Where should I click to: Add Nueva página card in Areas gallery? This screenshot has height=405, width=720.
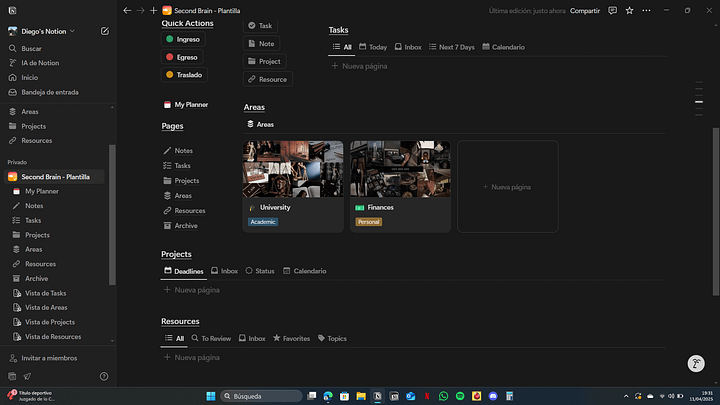(x=508, y=187)
